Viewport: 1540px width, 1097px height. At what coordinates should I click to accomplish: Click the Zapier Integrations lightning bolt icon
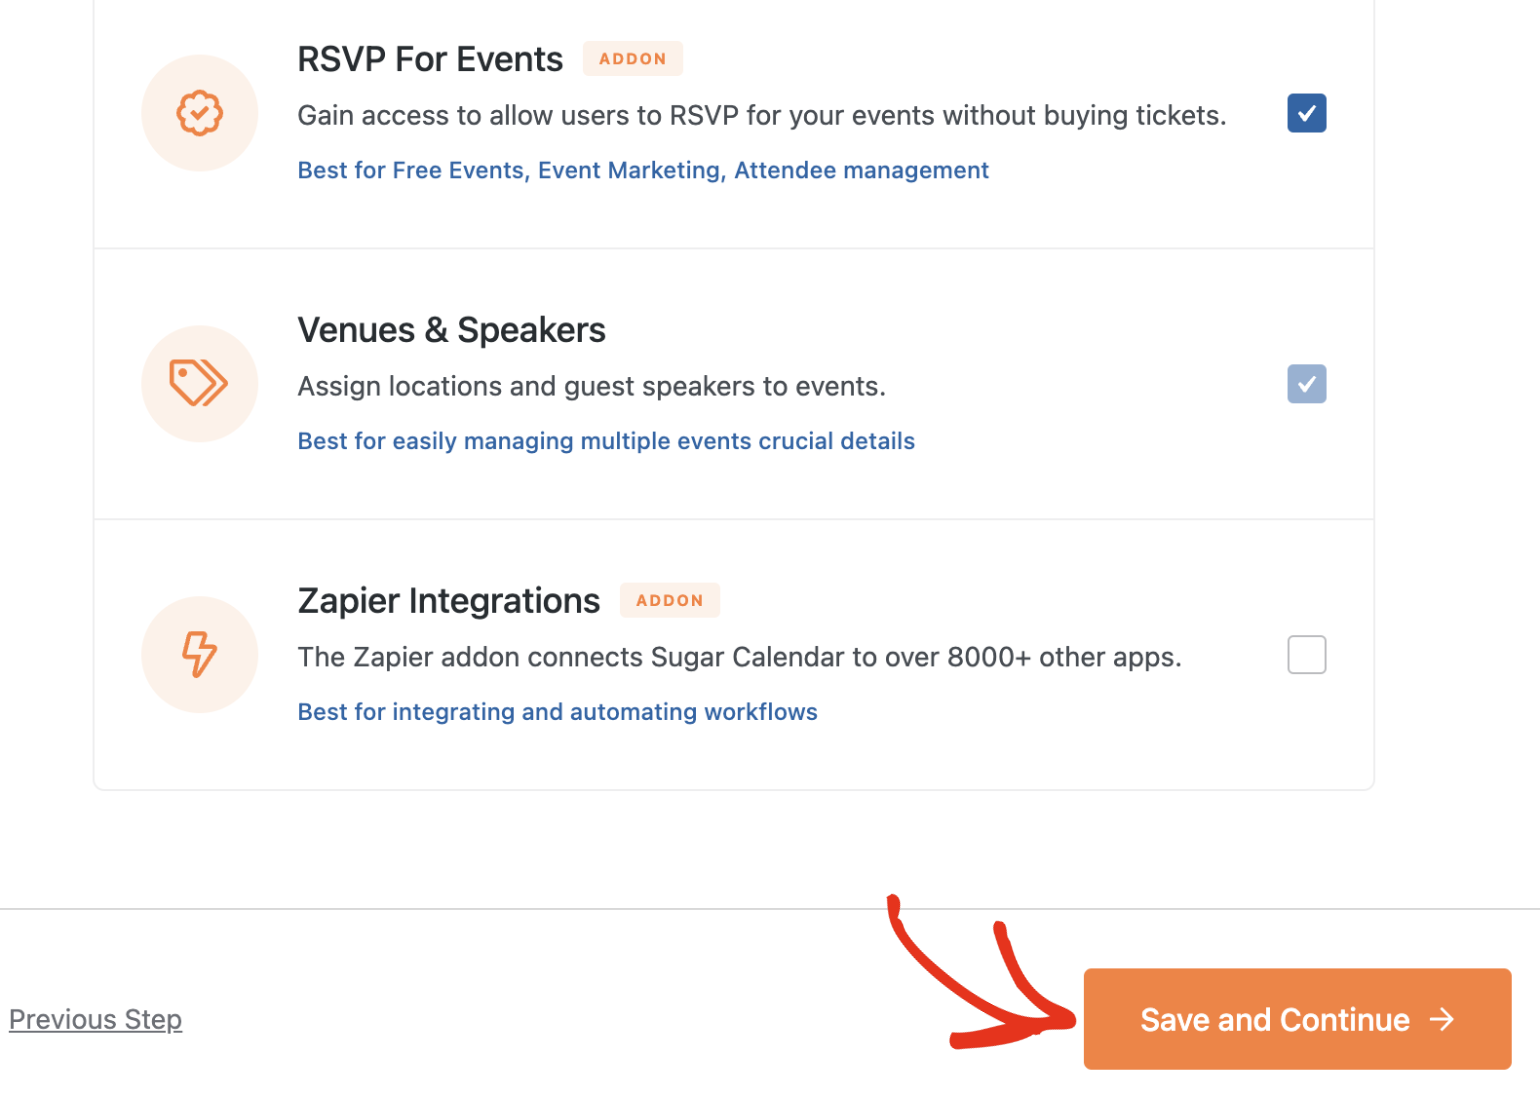[199, 654]
